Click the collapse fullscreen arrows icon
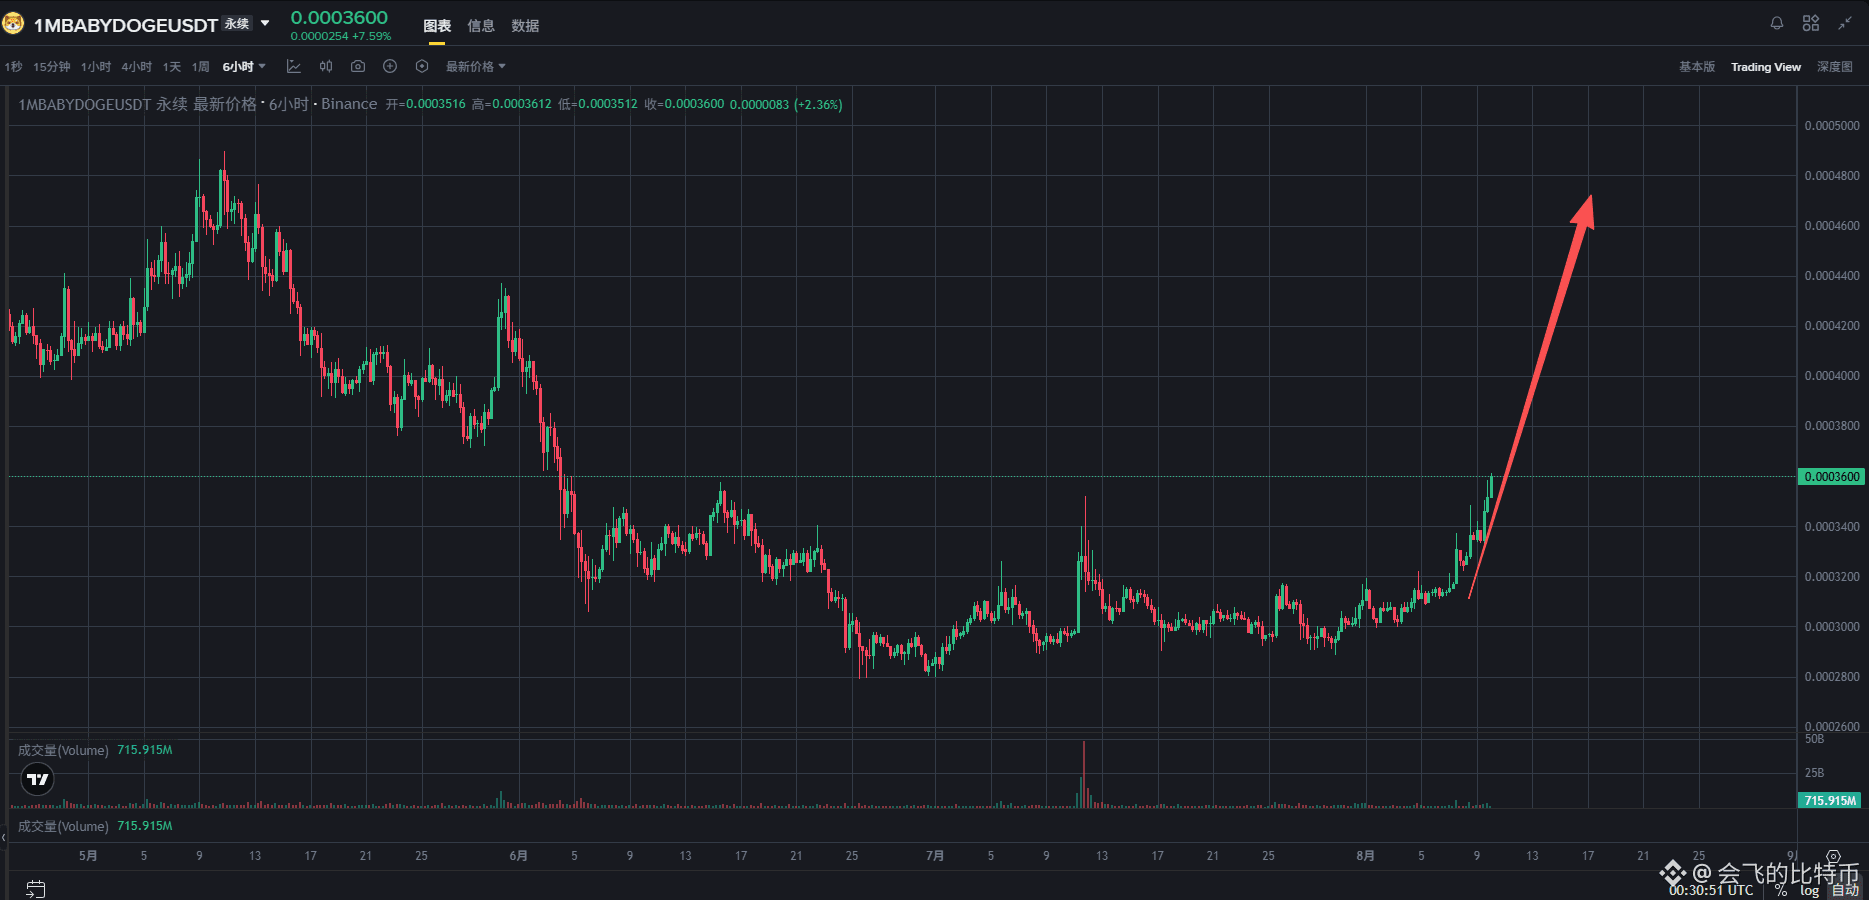Viewport: 1869px width, 900px height. coord(1845,23)
